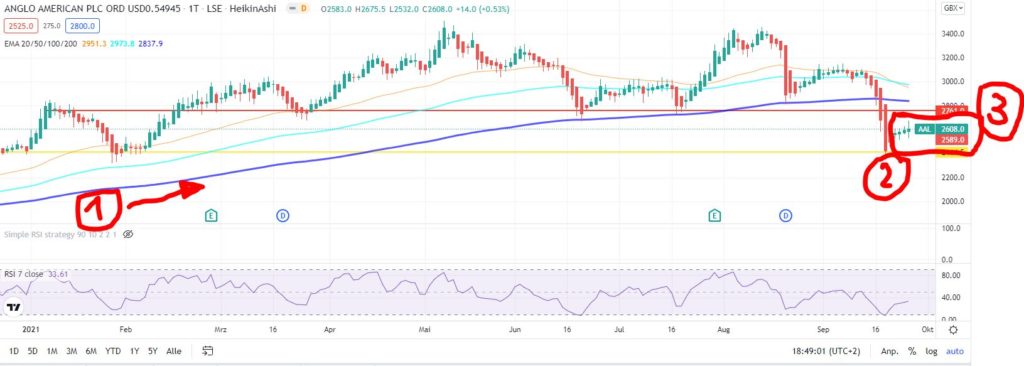Click the Aug label on time axis
This screenshot has height=366, width=1024.
723,330
